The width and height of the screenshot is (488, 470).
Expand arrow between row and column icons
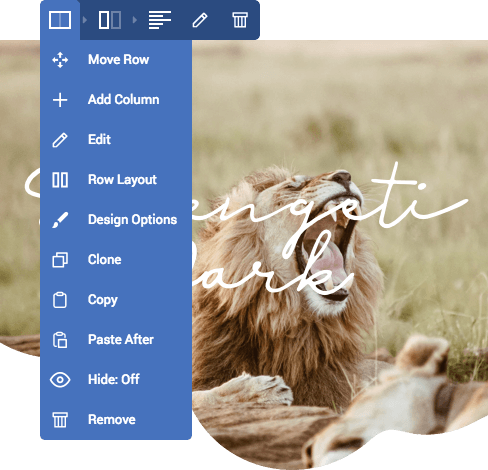[x=85, y=20]
